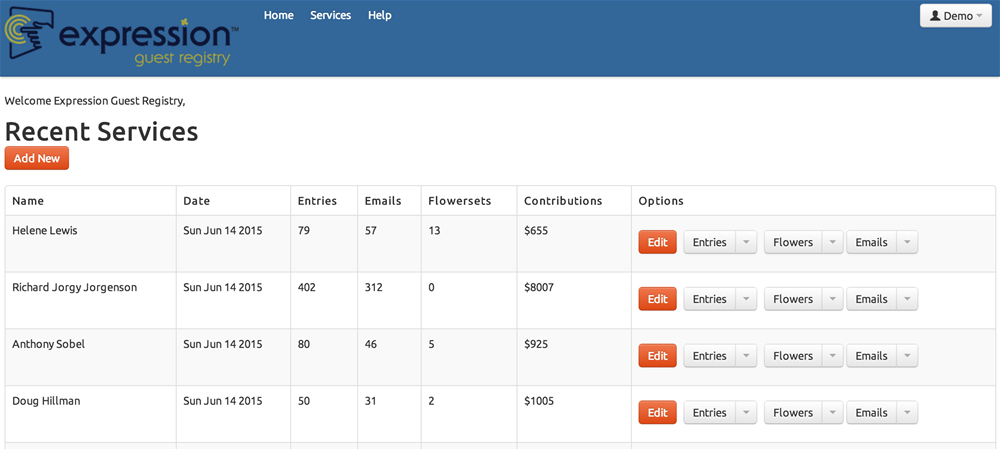Select the Richard Jorgy Jorgenson name cell
Screen dimensions: 1000x450
click(x=91, y=300)
